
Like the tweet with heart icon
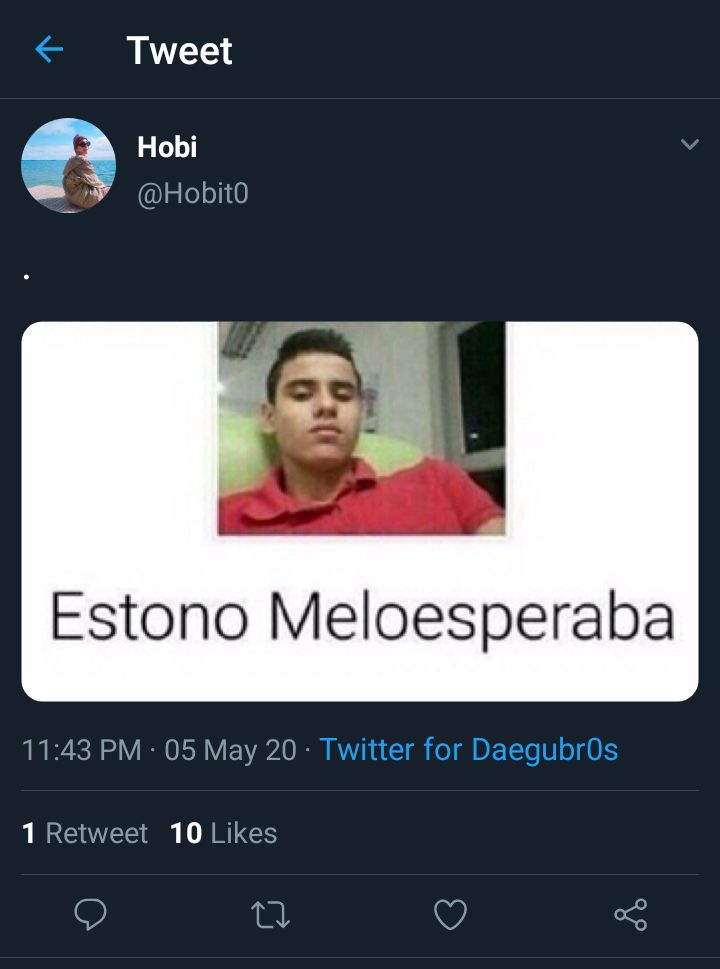pyautogui.click(x=451, y=915)
